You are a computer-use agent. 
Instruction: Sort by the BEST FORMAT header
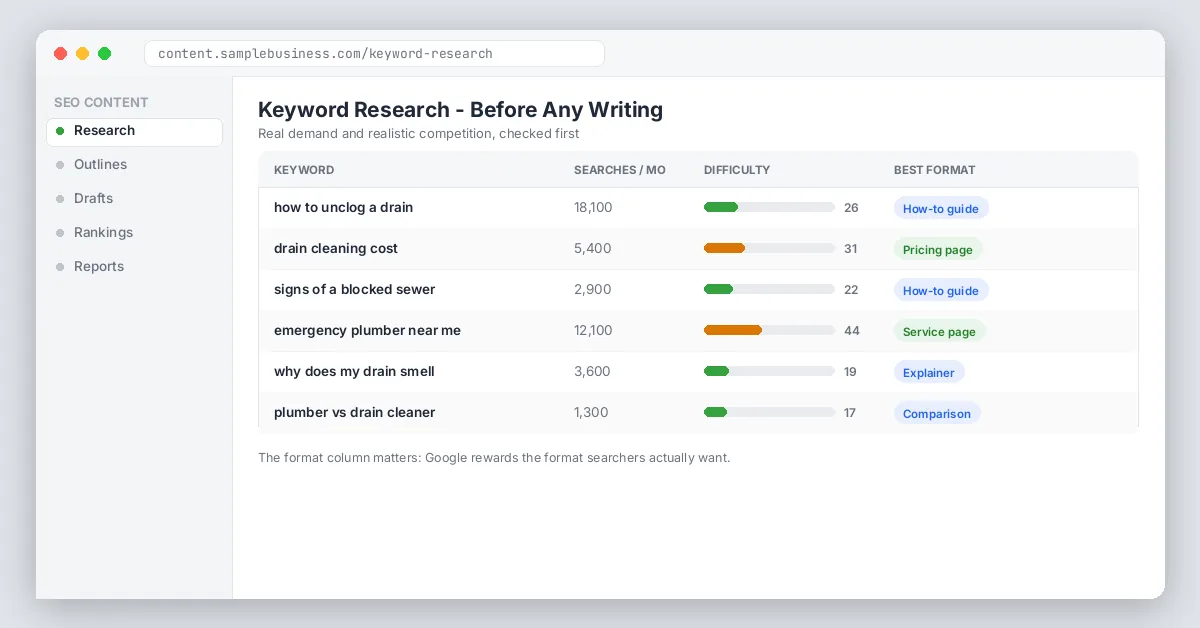tap(934, 170)
